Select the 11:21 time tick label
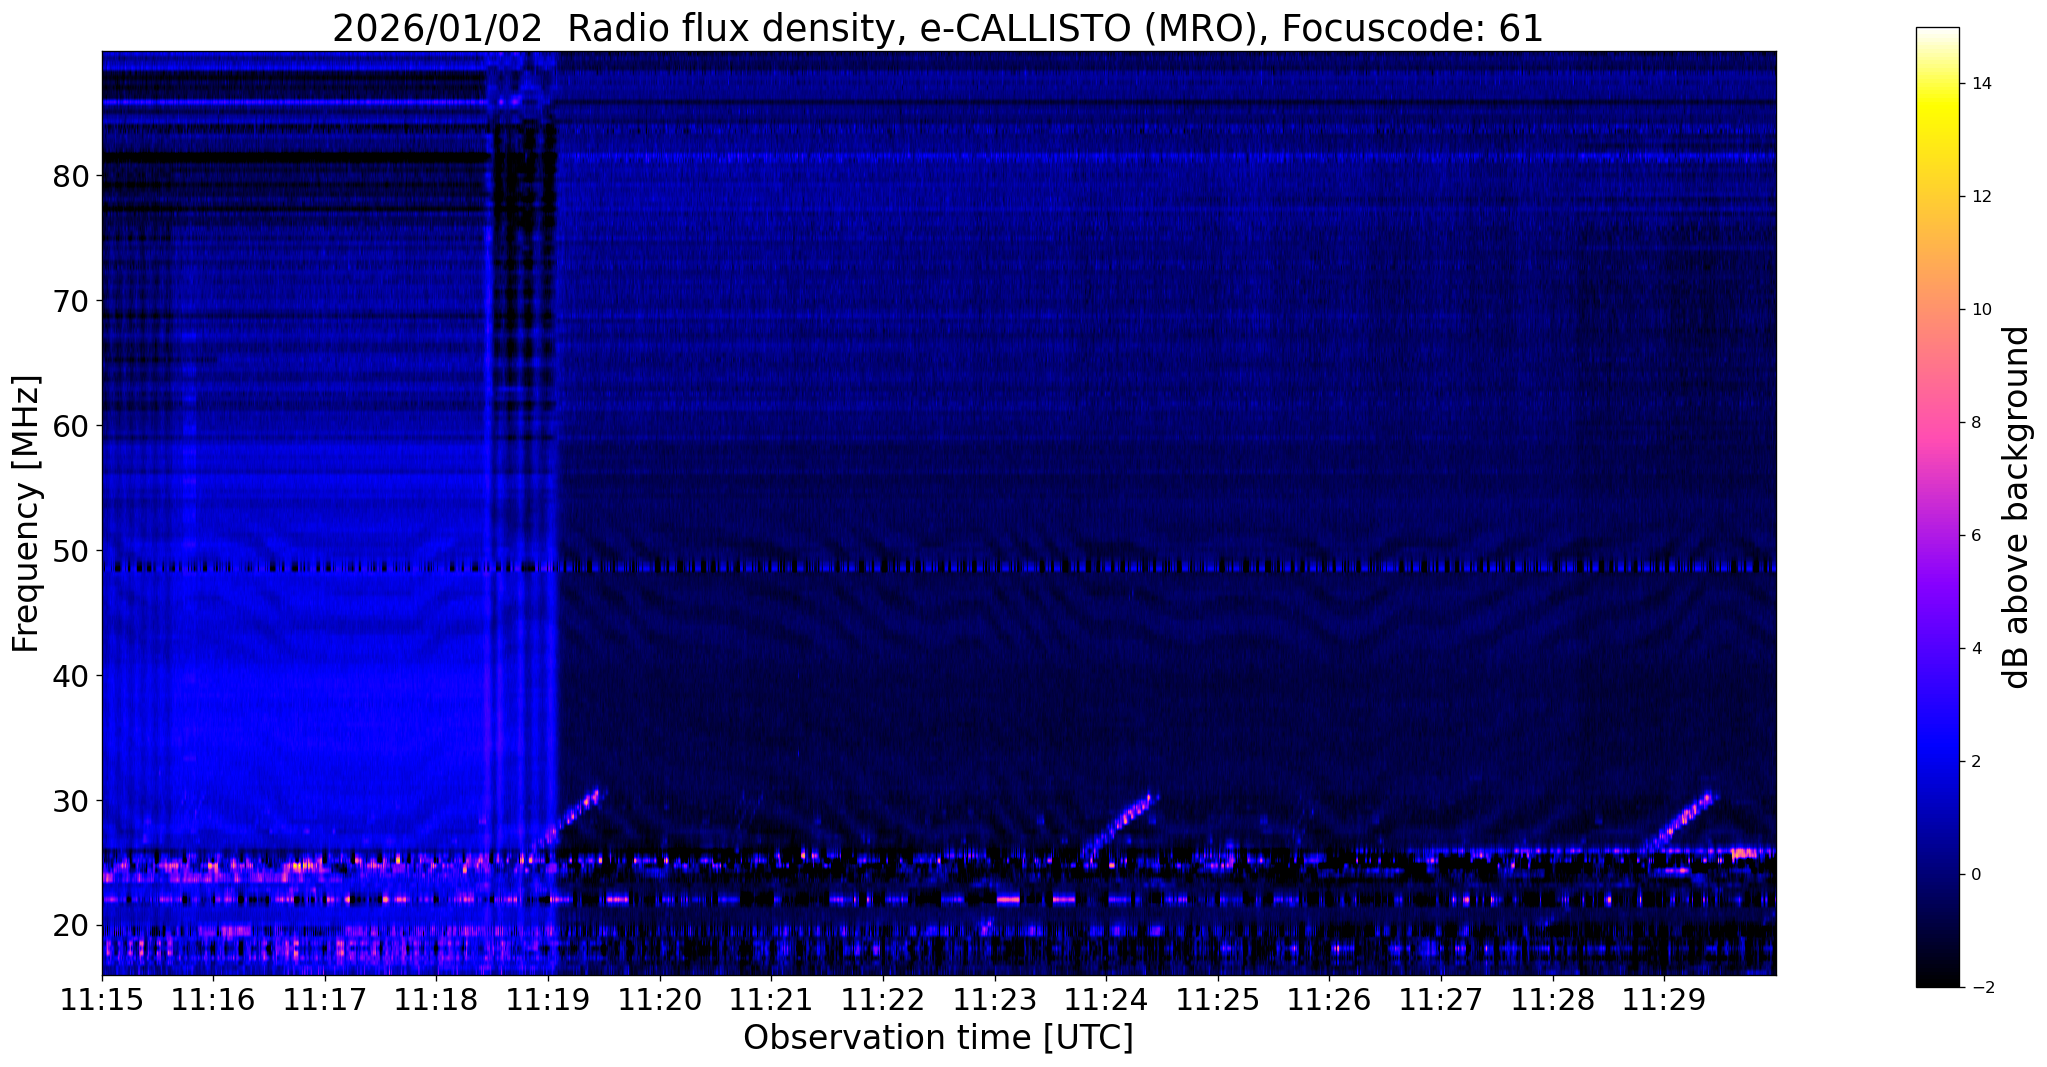The height and width of the screenshot is (1067, 2047). pyautogui.click(x=771, y=999)
